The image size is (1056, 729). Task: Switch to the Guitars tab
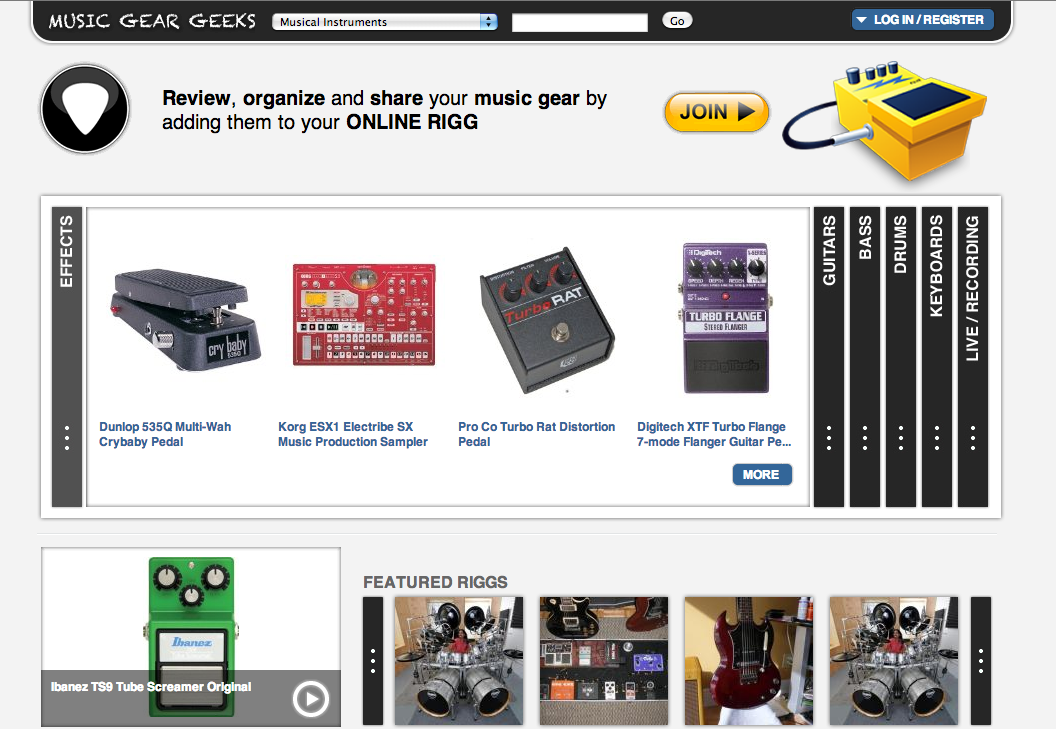pyautogui.click(x=829, y=356)
